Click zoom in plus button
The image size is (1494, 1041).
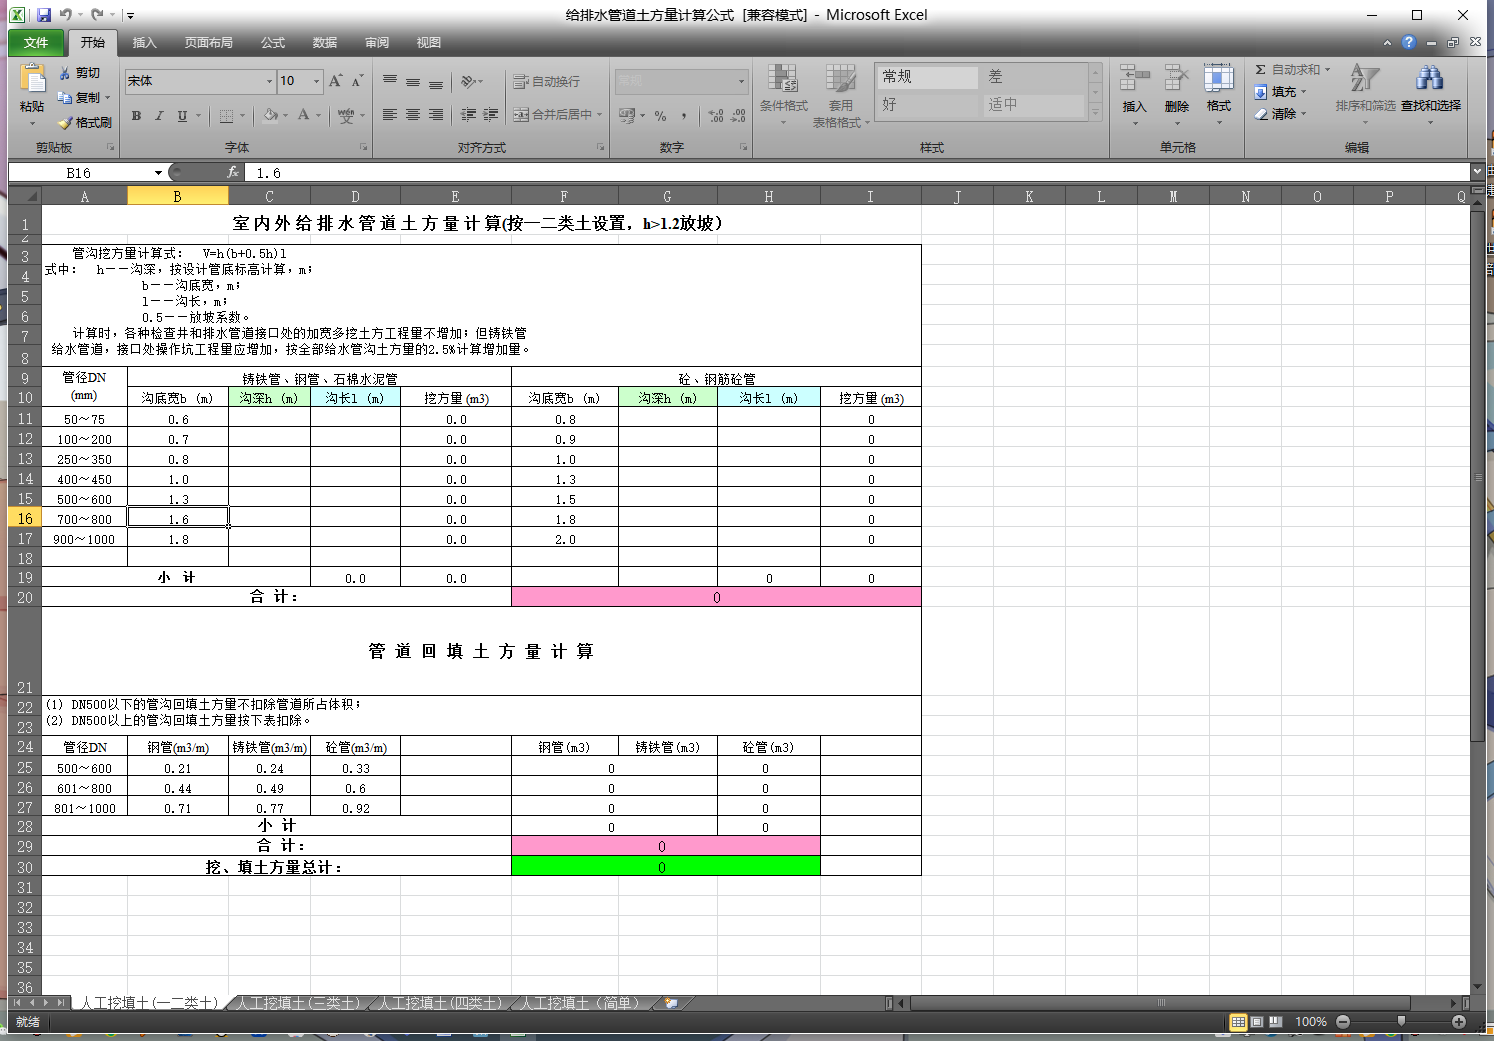[x=1459, y=1022]
